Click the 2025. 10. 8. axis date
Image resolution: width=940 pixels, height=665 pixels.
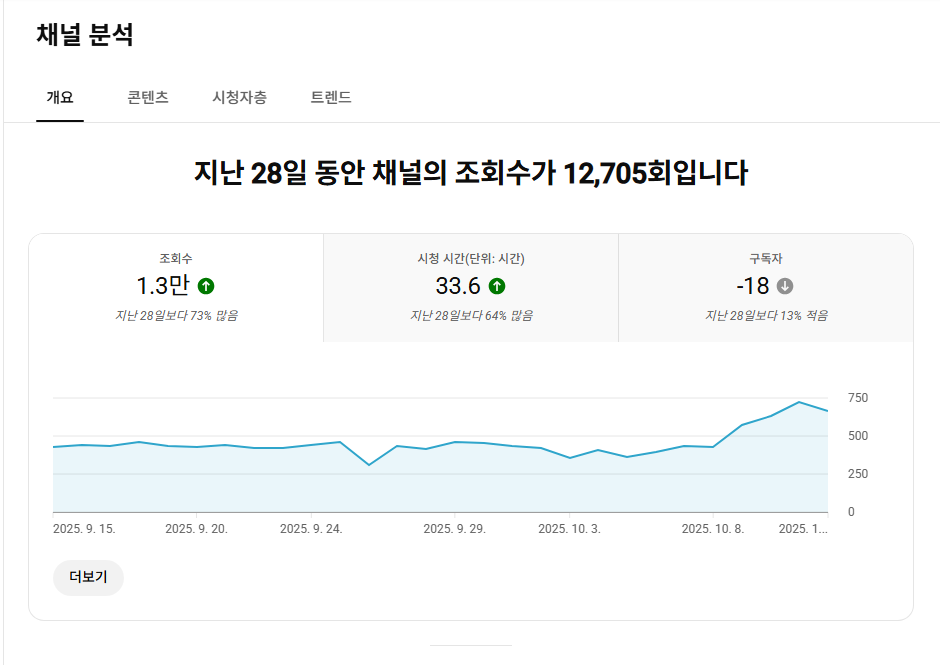point(713,529)
